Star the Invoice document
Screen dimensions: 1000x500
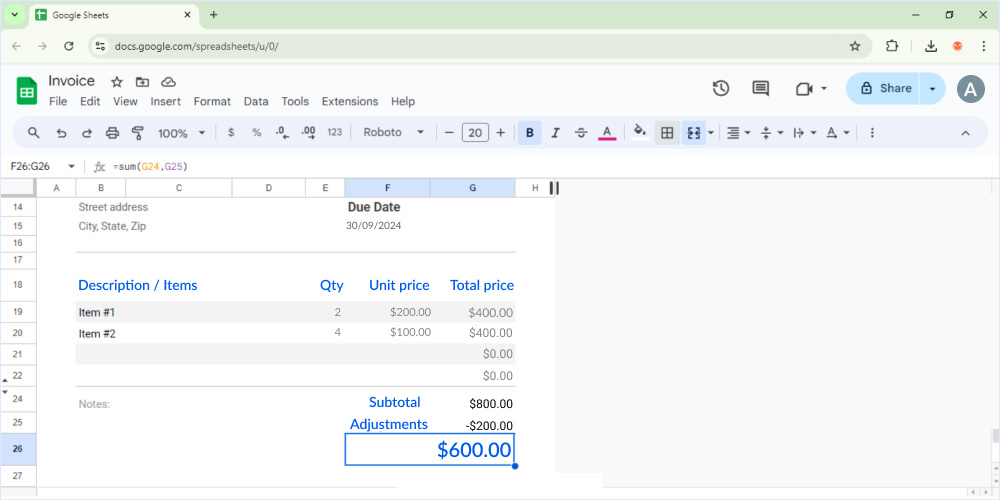point(116,82)
